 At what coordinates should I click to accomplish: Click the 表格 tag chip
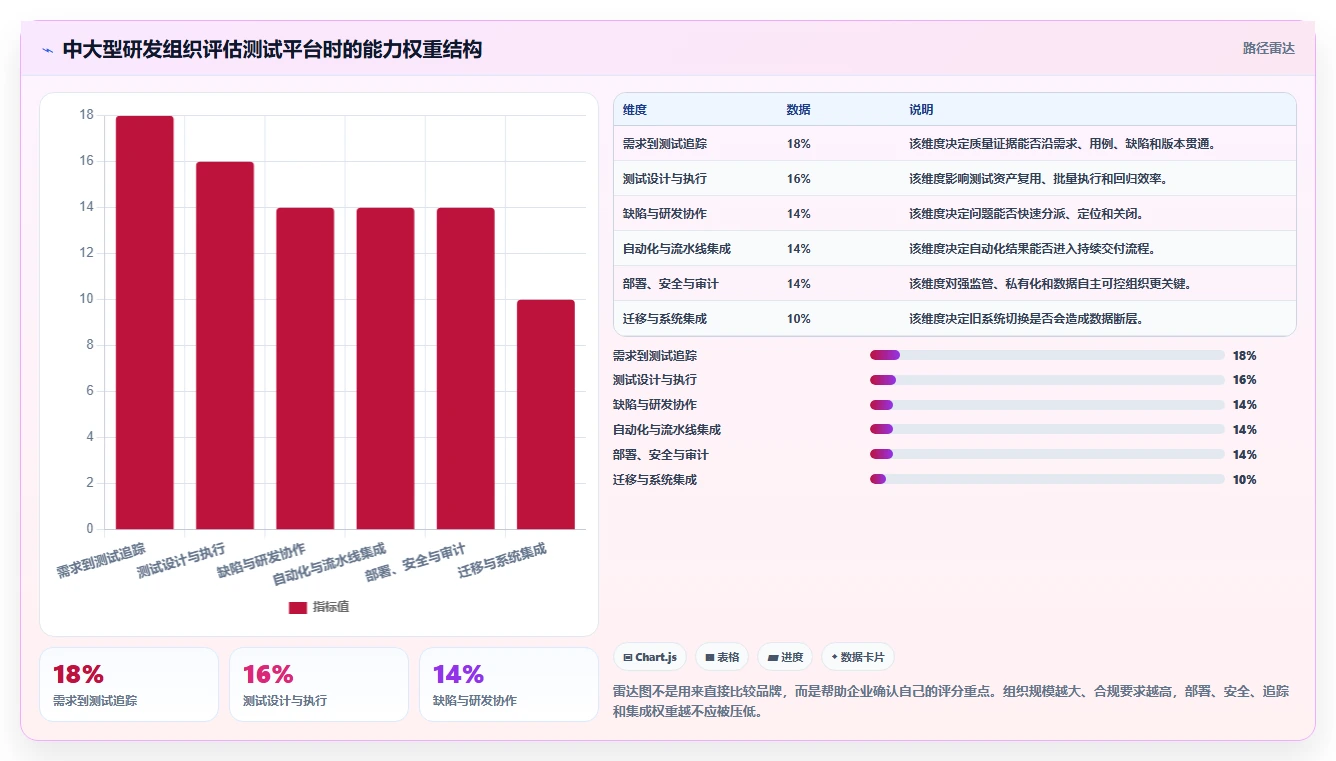click(x=722, y=657)
